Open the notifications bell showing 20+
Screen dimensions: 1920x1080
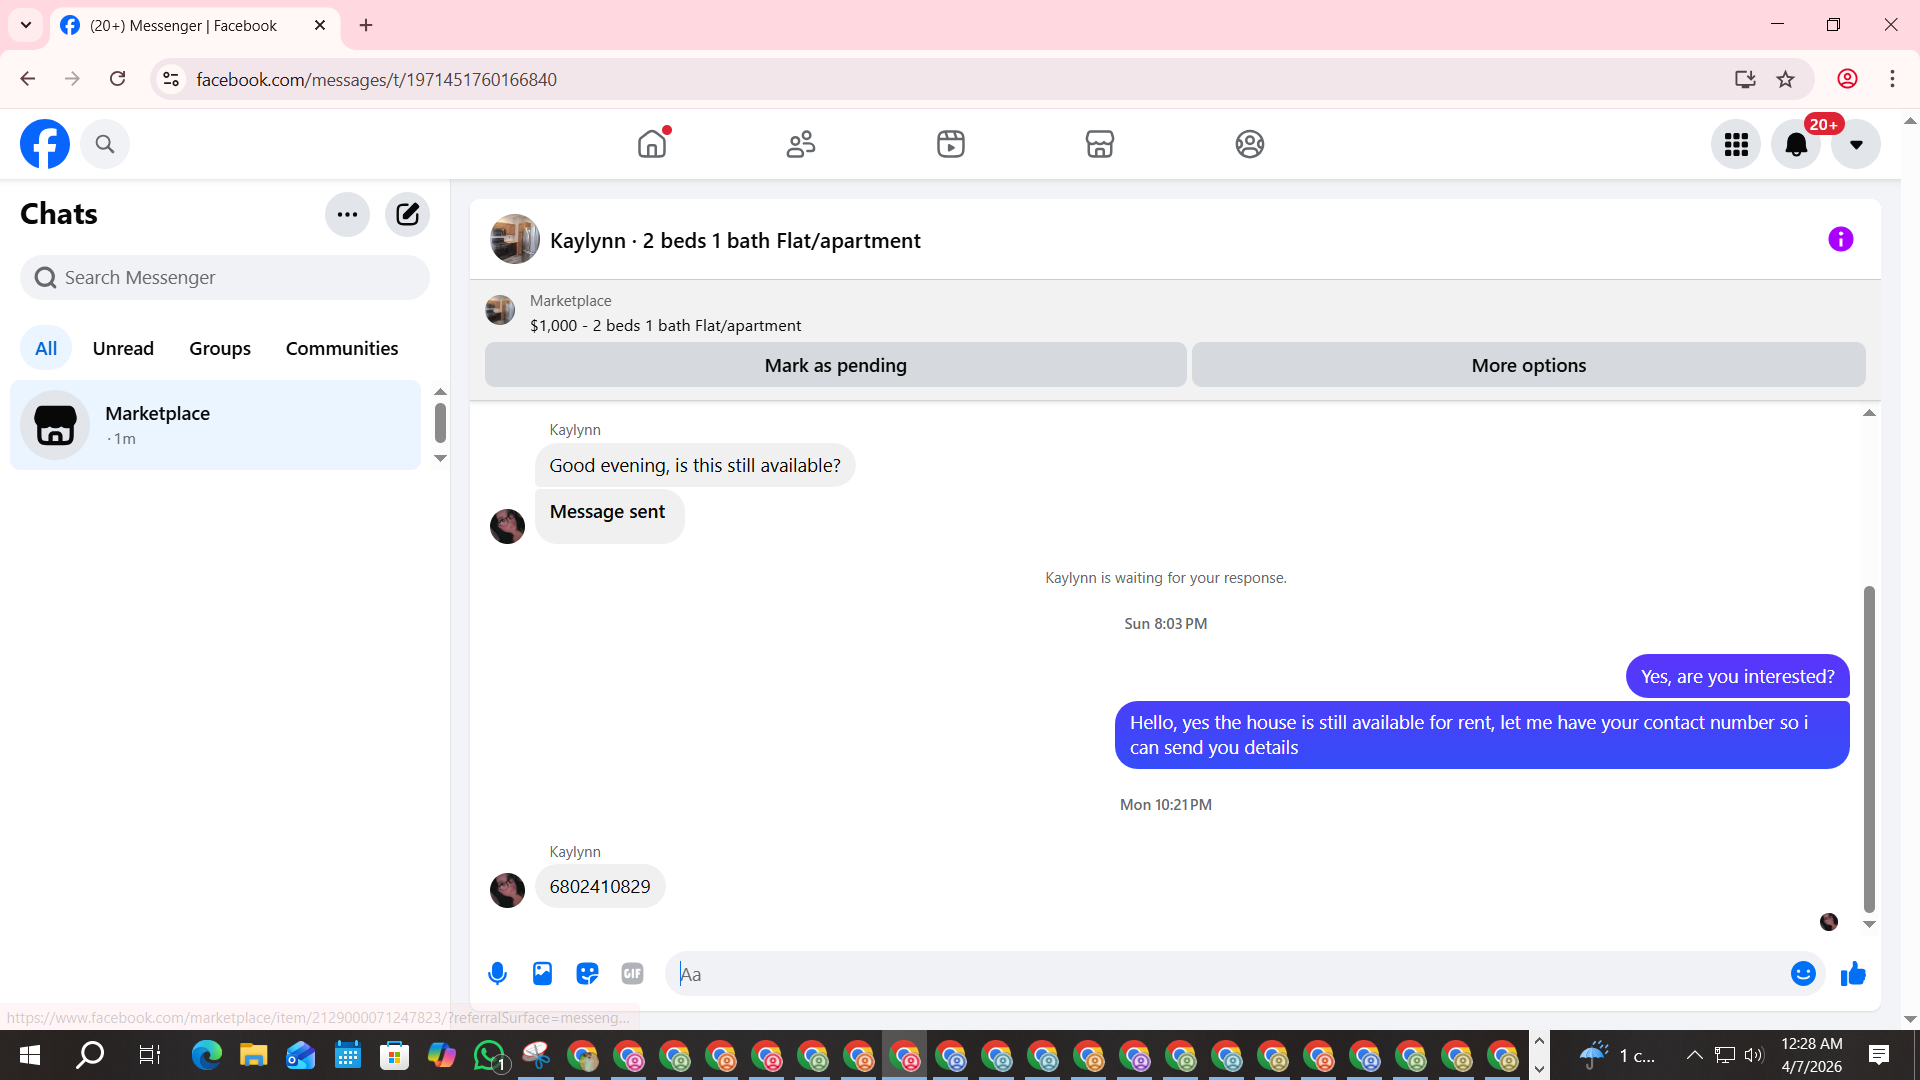(1796, 145)
